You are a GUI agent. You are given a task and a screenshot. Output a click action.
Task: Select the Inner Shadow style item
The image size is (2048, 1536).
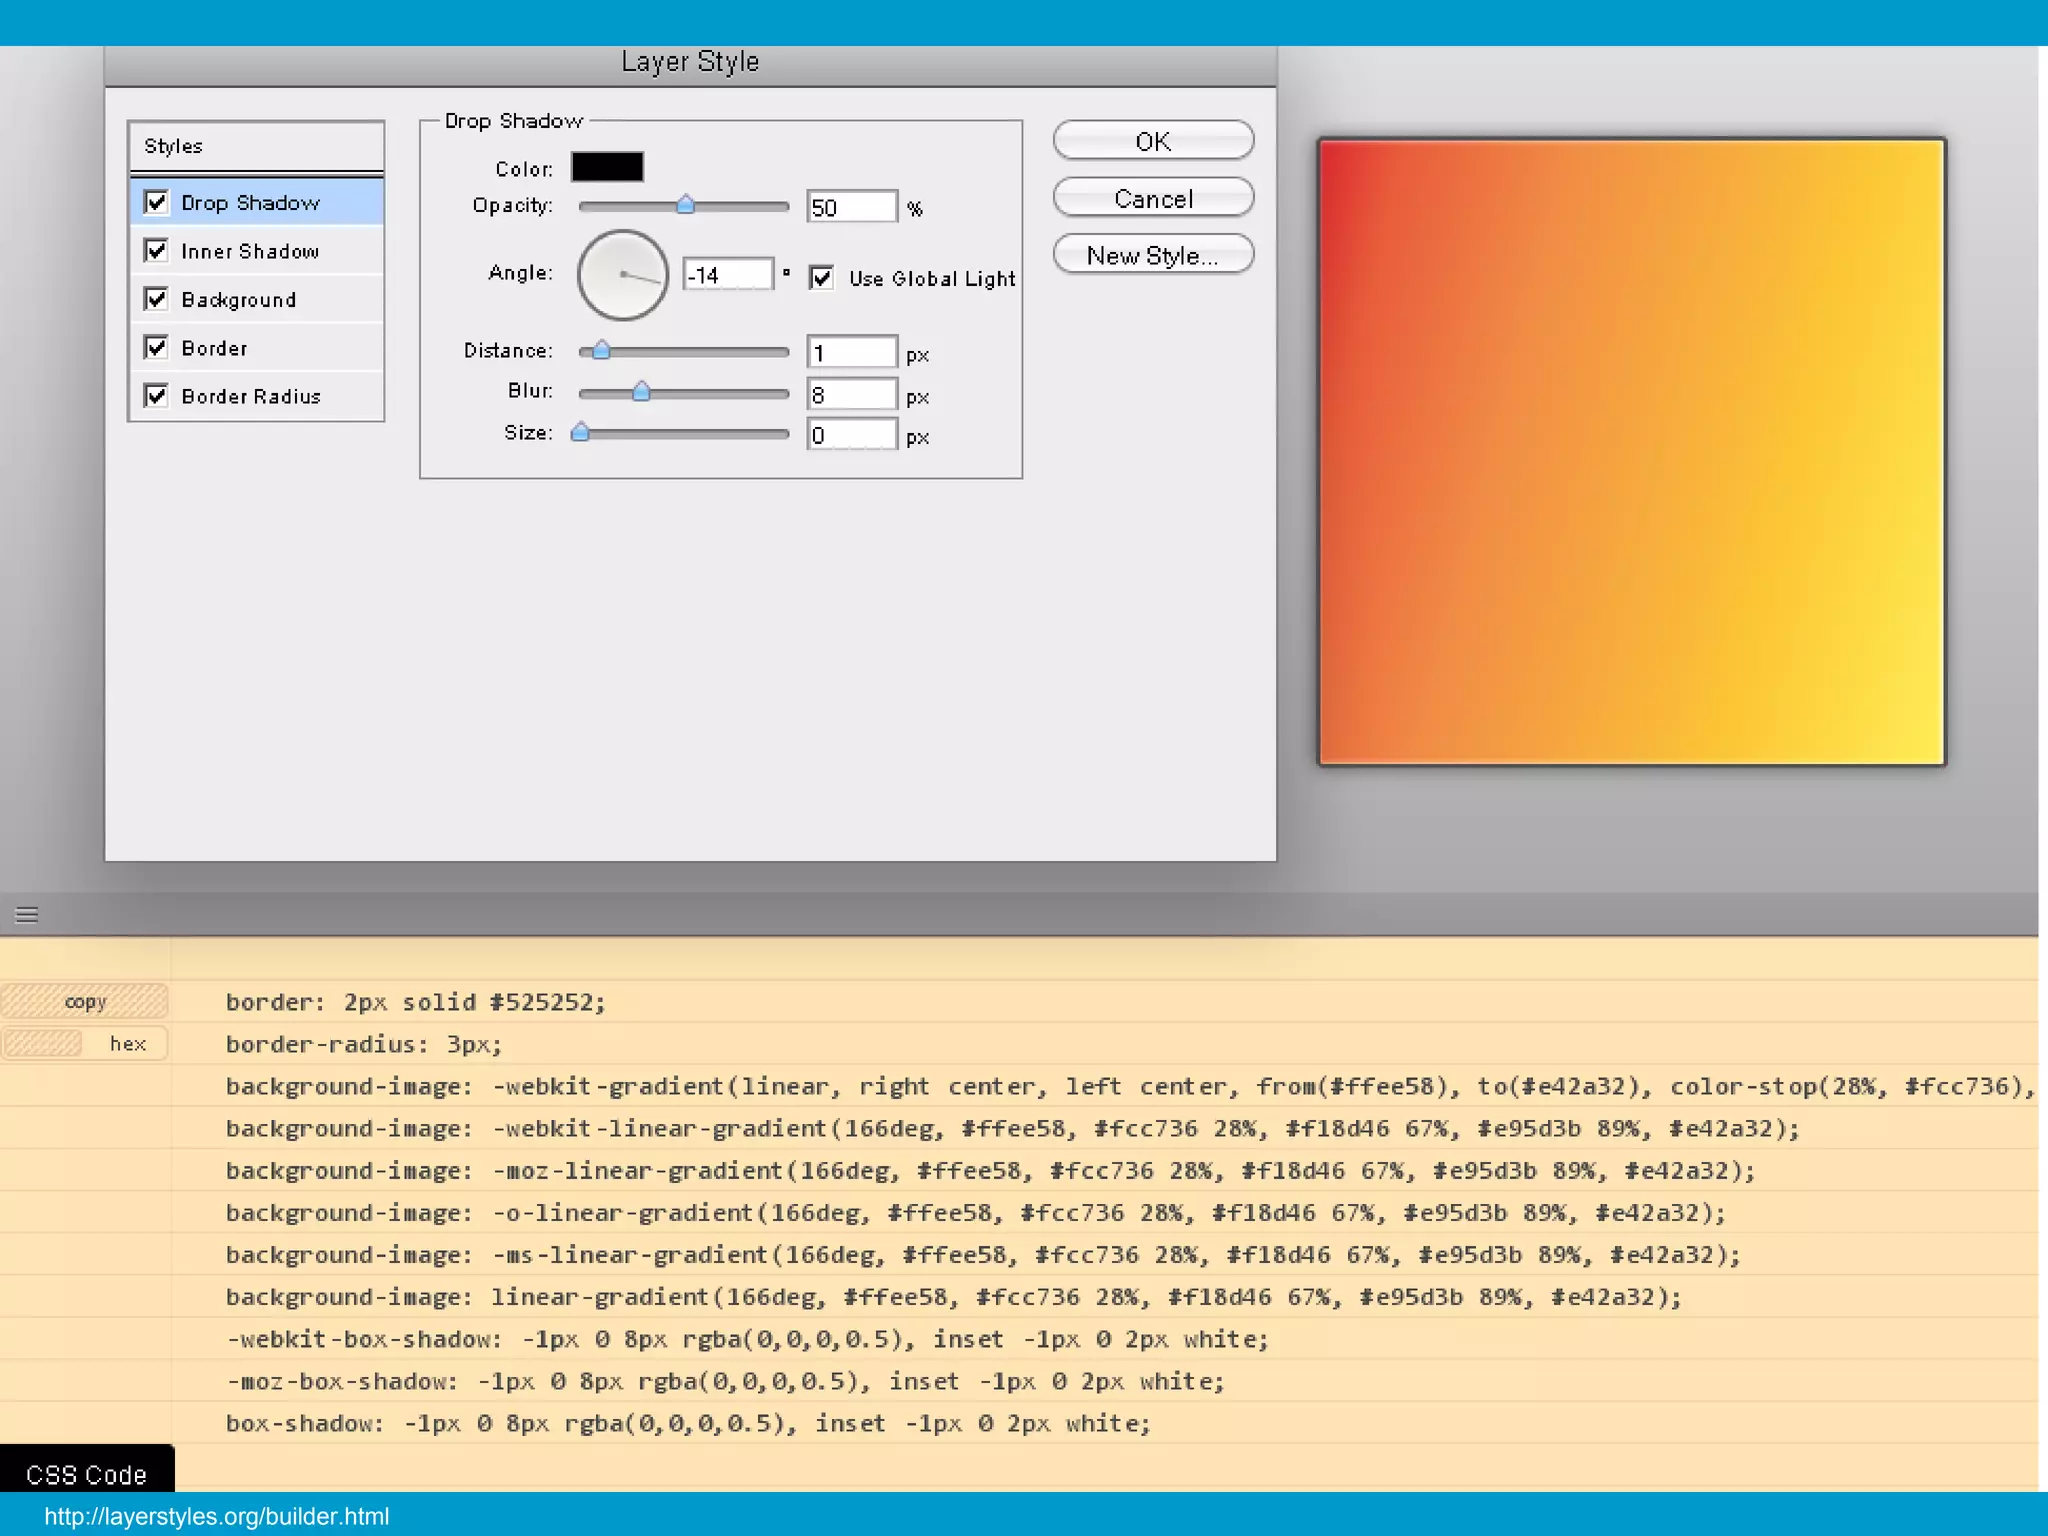click(250, 251)
